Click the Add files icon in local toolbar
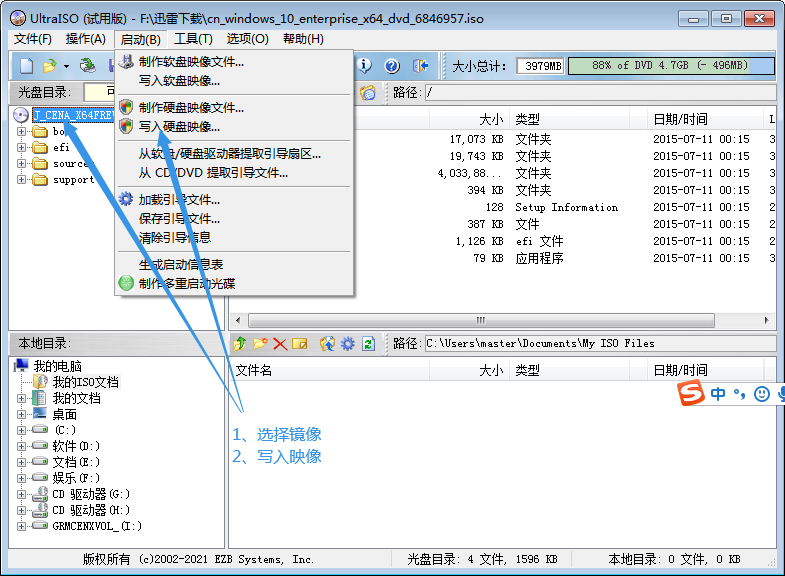Screen dimensions: 785x576 pyautogui.click(x=327, y=344)
